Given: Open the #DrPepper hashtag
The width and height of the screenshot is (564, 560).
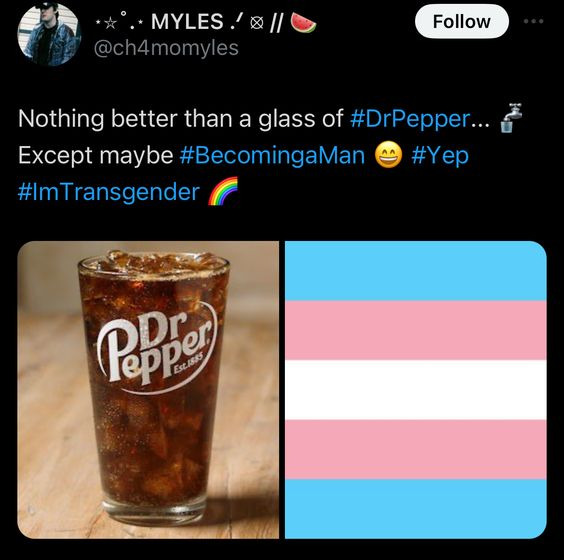Looking at the screenshot, I should point(410,118).
